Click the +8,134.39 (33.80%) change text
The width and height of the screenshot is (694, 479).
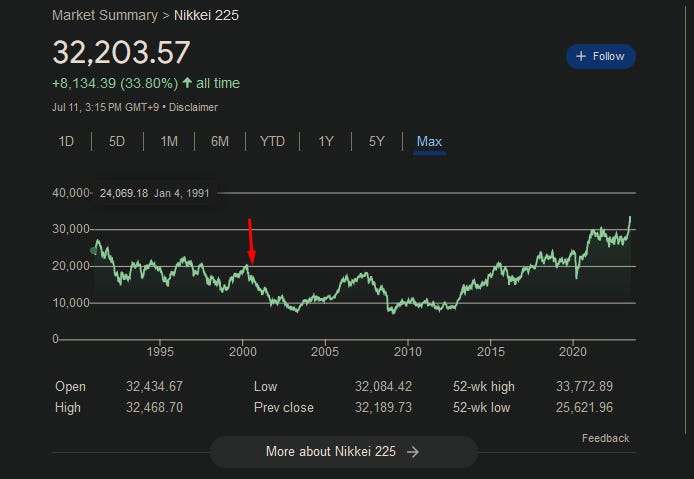coord(115,83)
